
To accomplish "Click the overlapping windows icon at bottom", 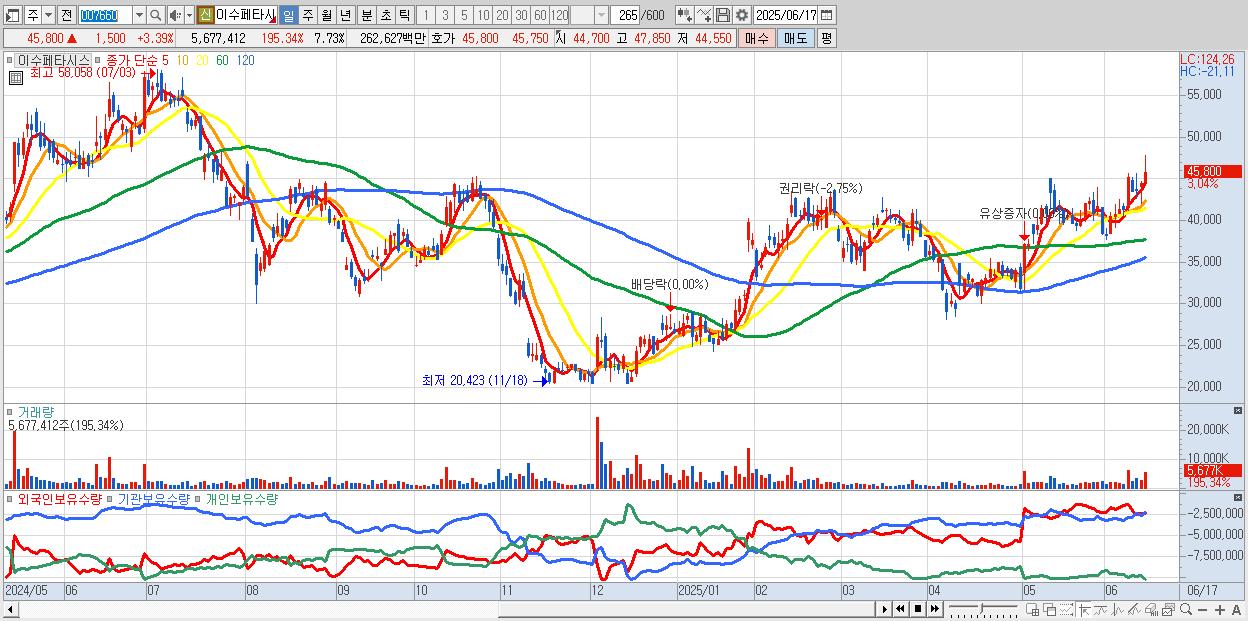I will coord(1050,609).
